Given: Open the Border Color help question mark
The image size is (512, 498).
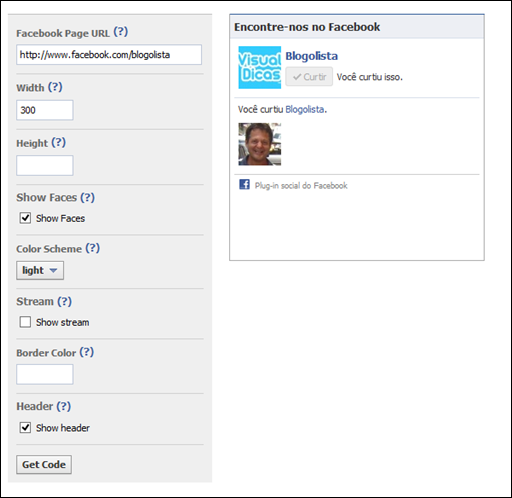Looking at the screenshot, I should [87, 352].
